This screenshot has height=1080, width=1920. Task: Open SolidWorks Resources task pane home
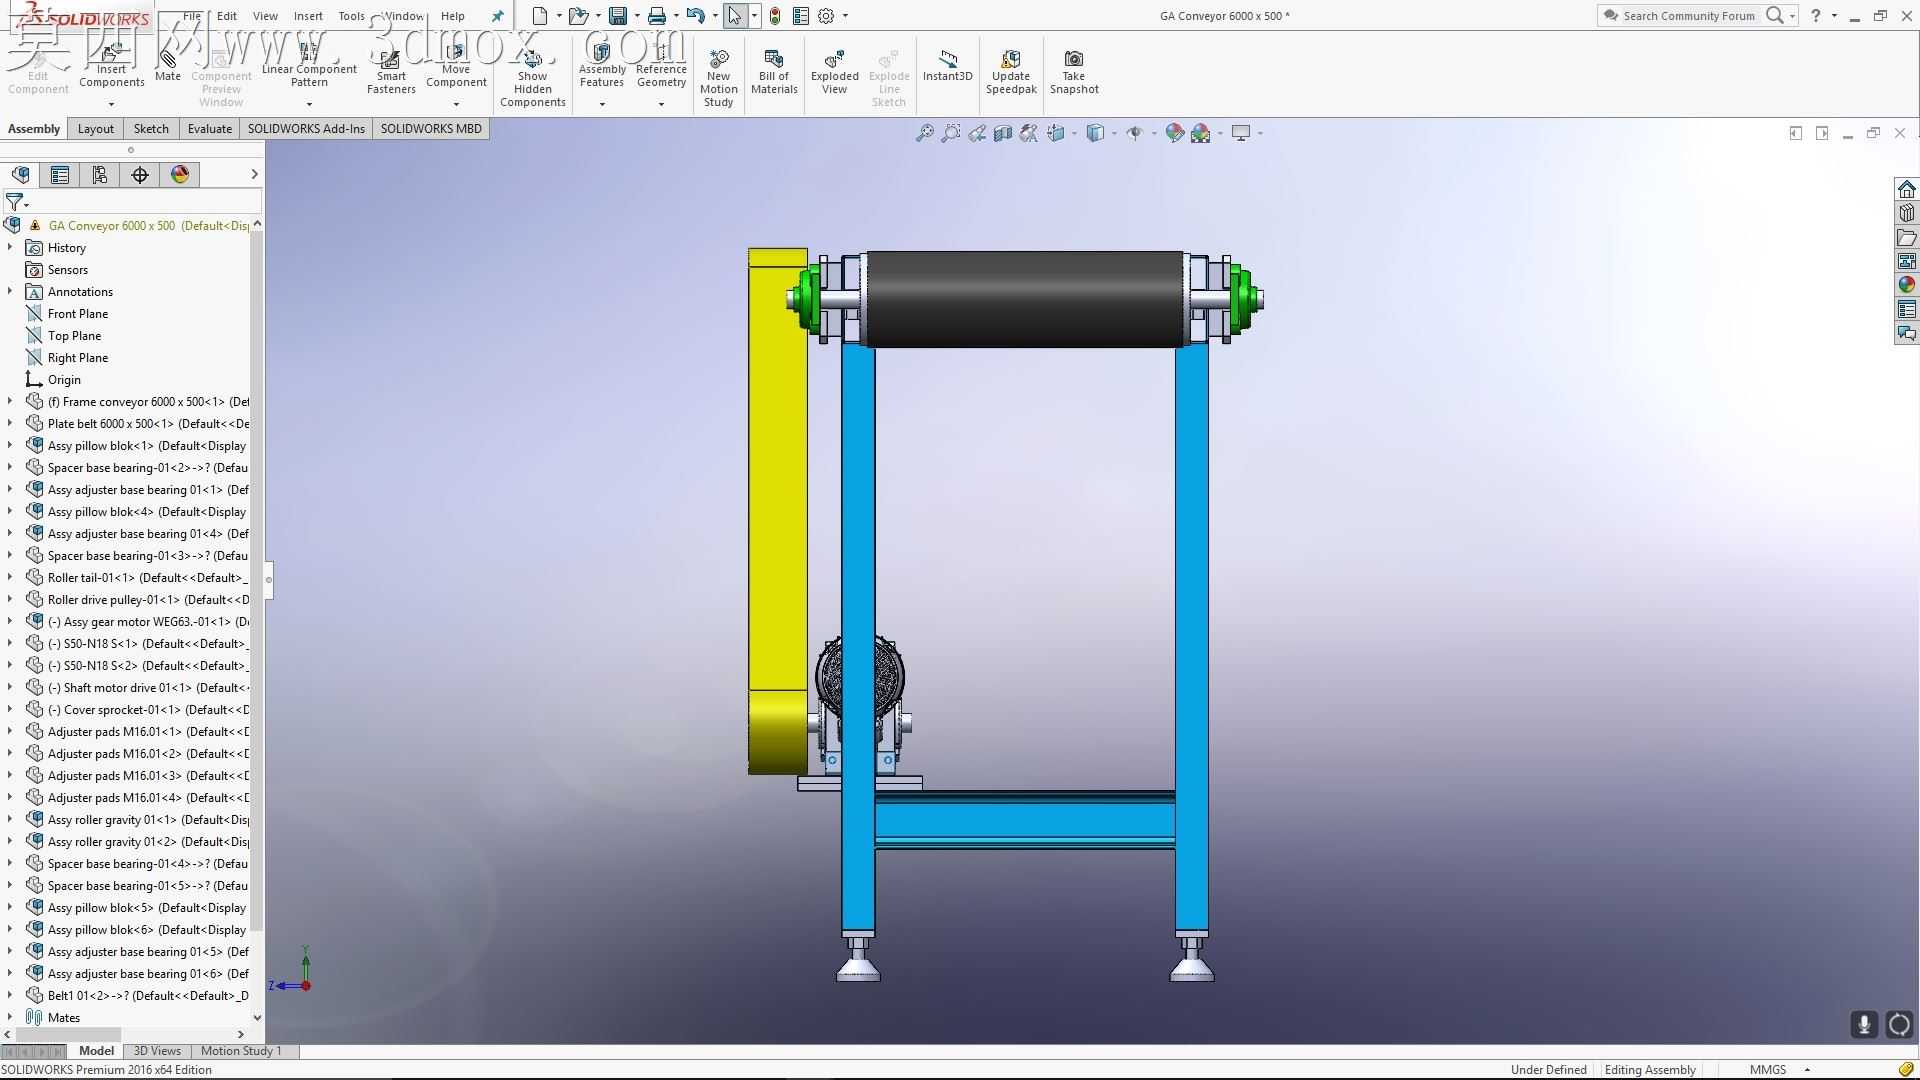tap(1907, 189)
